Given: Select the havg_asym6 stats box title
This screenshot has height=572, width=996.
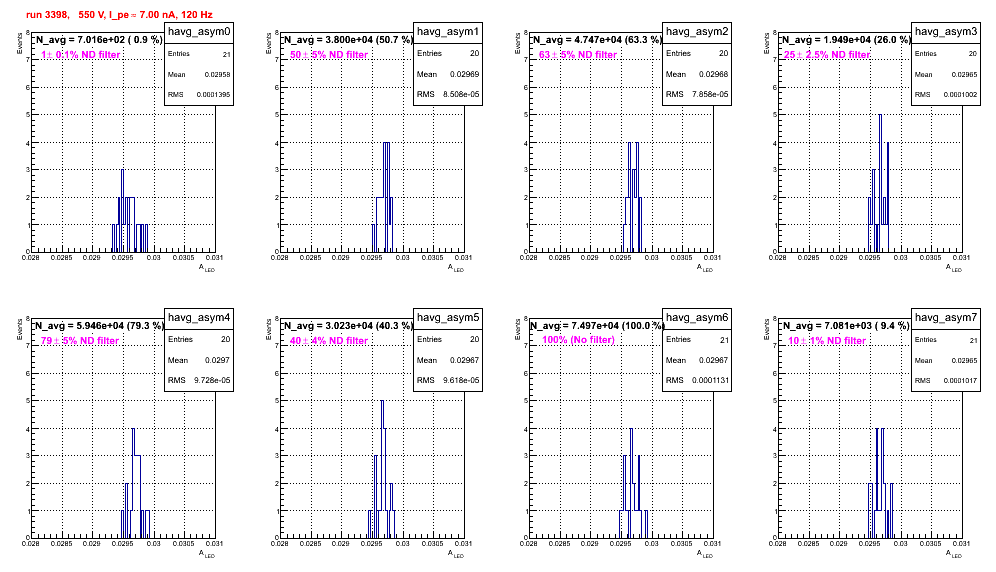Looking at the screenshot, I should [x=697, y=318].
